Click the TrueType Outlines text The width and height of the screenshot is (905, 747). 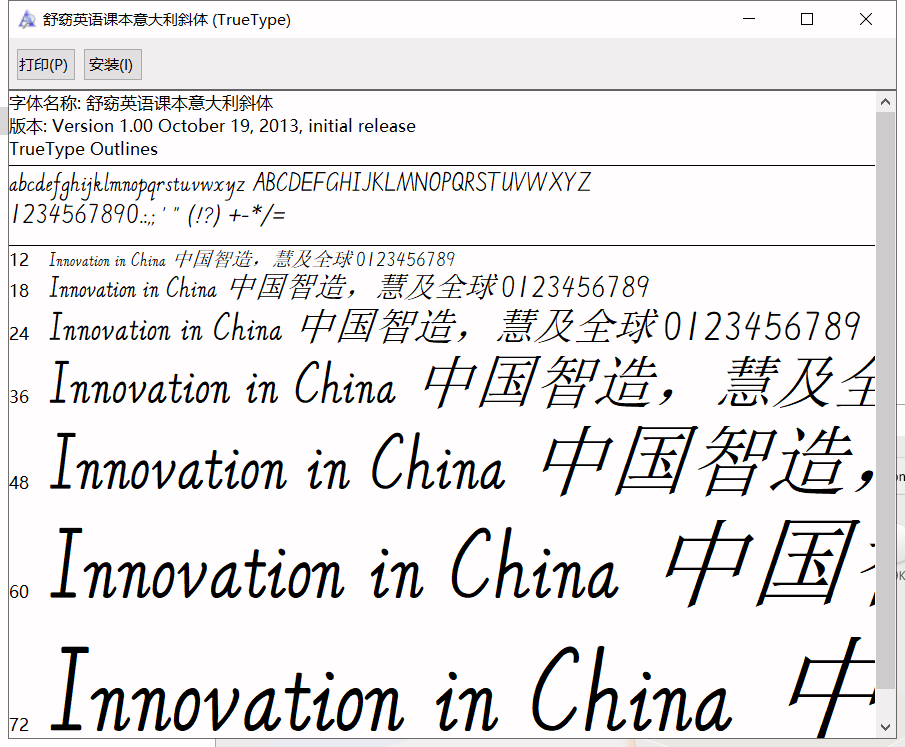[84, 149]
